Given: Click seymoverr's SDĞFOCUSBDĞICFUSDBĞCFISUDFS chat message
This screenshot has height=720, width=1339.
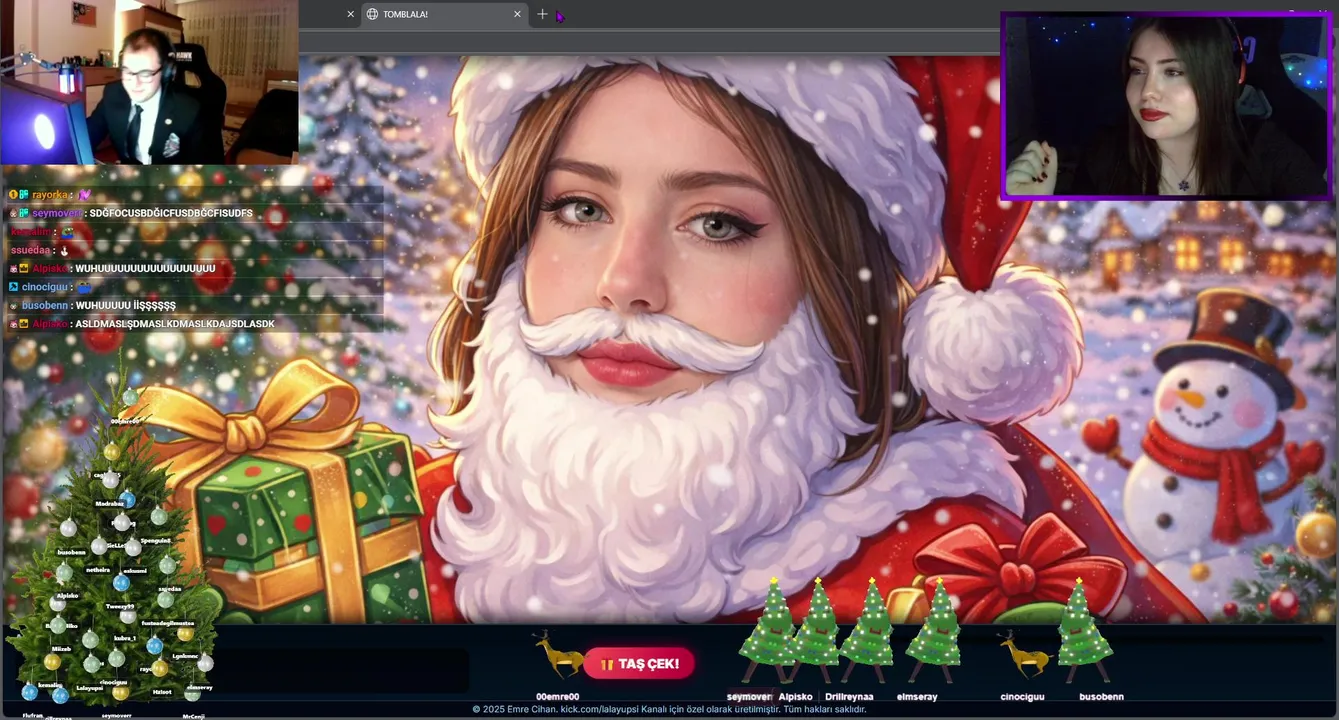Looking at the screenshot, I should click(196, 213).
